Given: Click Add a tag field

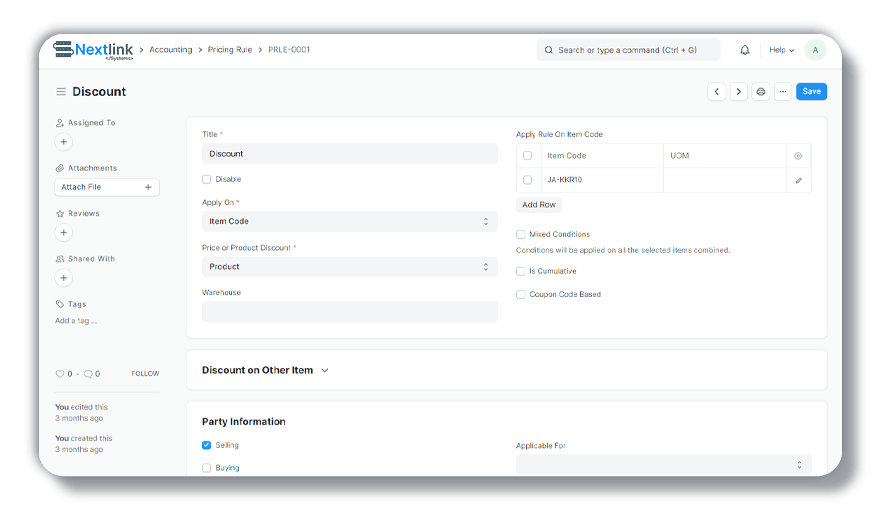Looking at the screenshot, I should coord(76,321).
